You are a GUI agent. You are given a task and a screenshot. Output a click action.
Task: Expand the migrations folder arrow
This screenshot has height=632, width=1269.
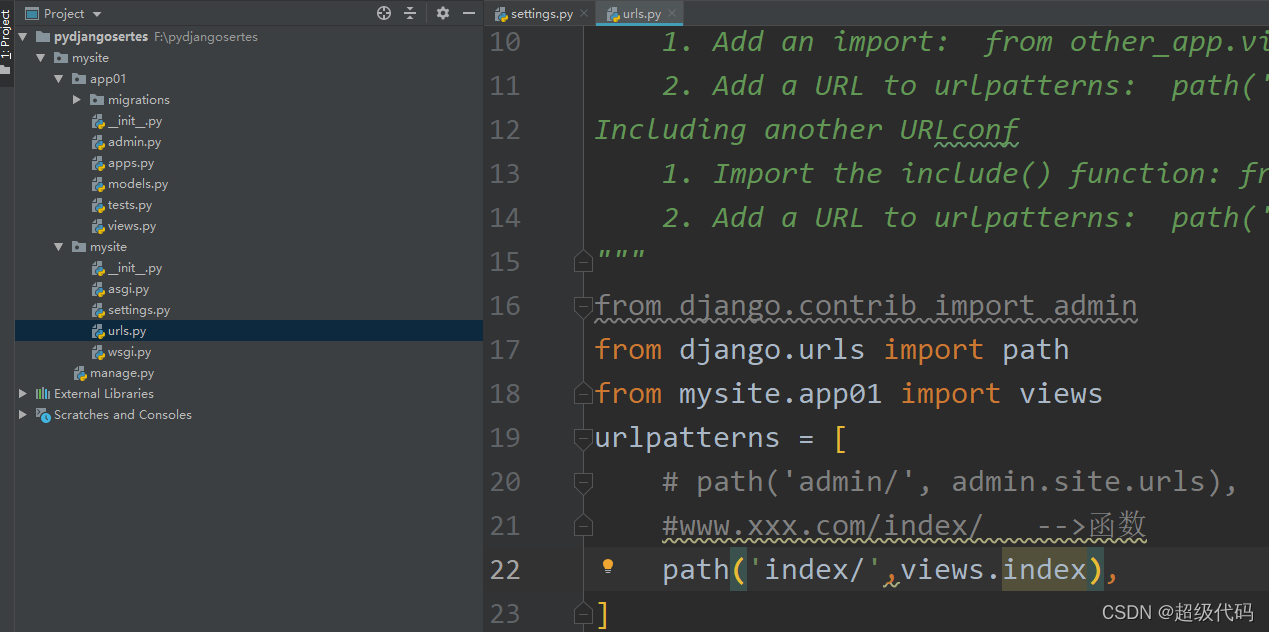(77, 100)
